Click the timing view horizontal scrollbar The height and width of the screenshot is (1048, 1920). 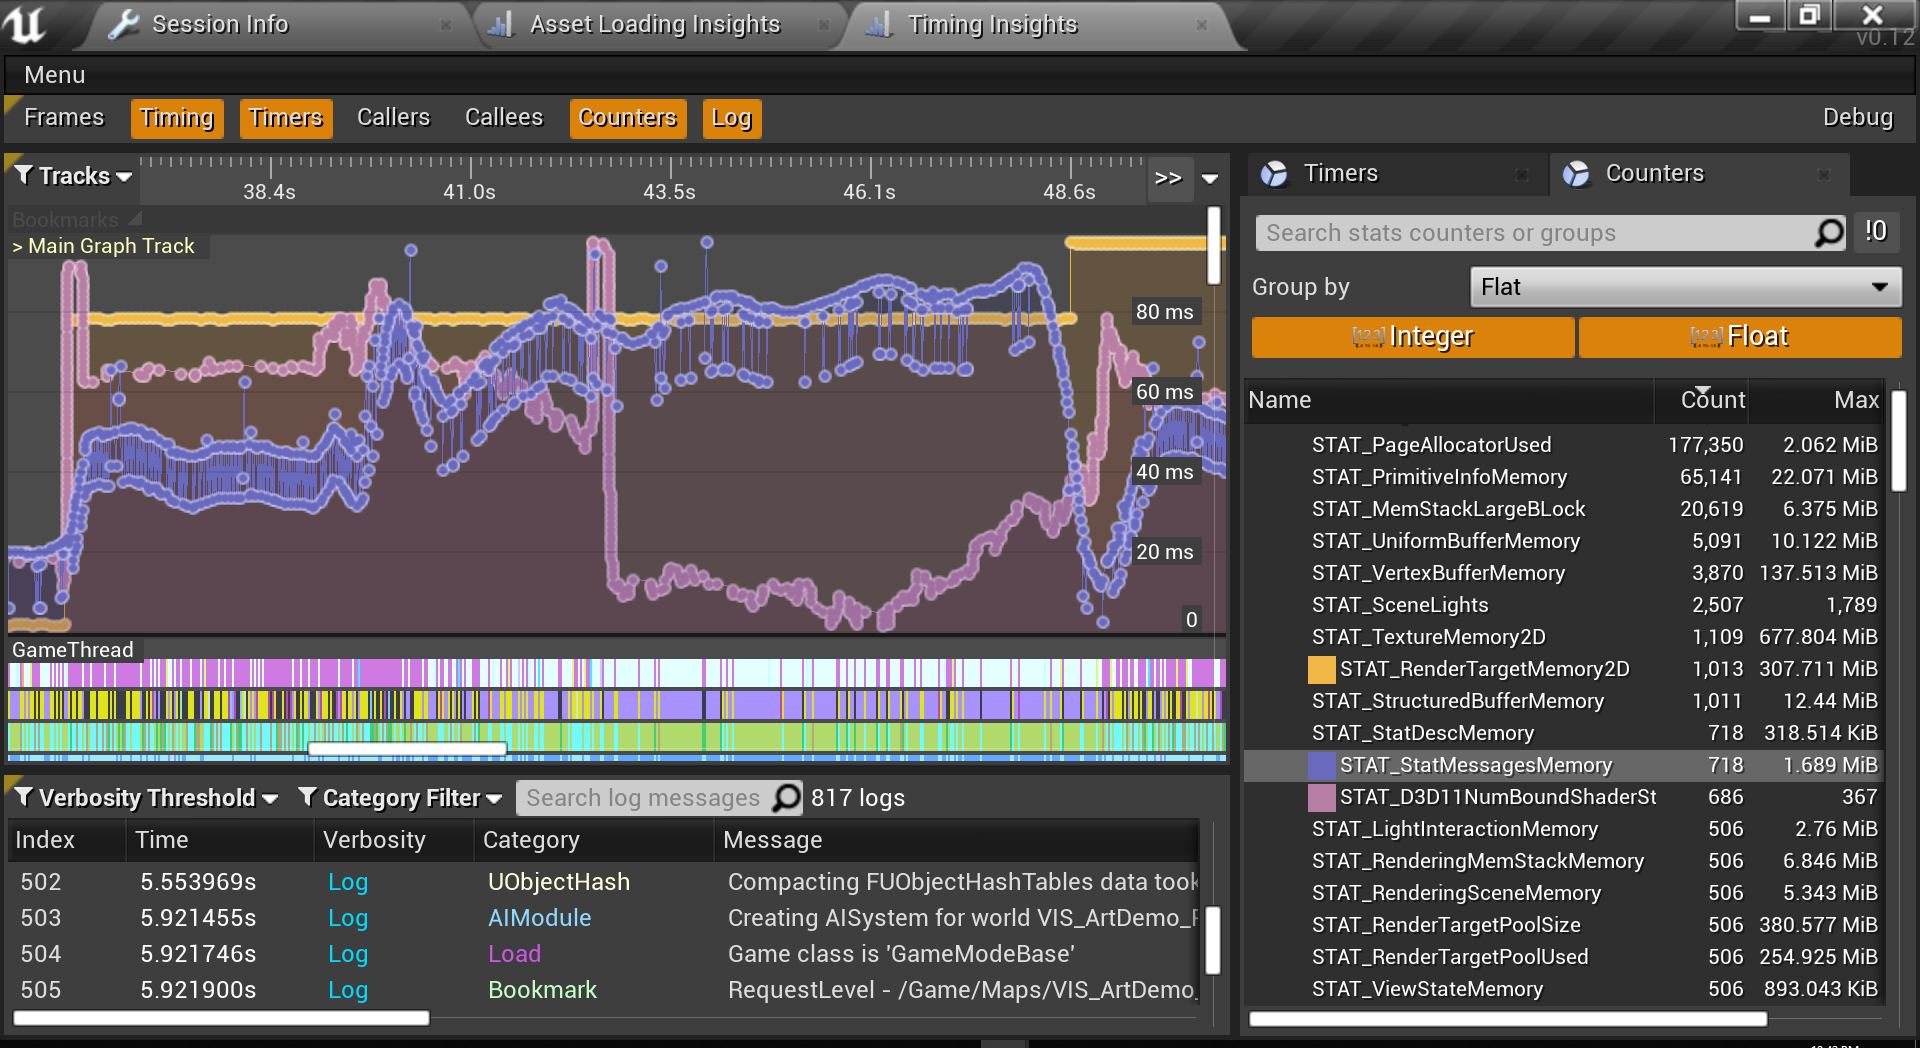coord(407,749)
